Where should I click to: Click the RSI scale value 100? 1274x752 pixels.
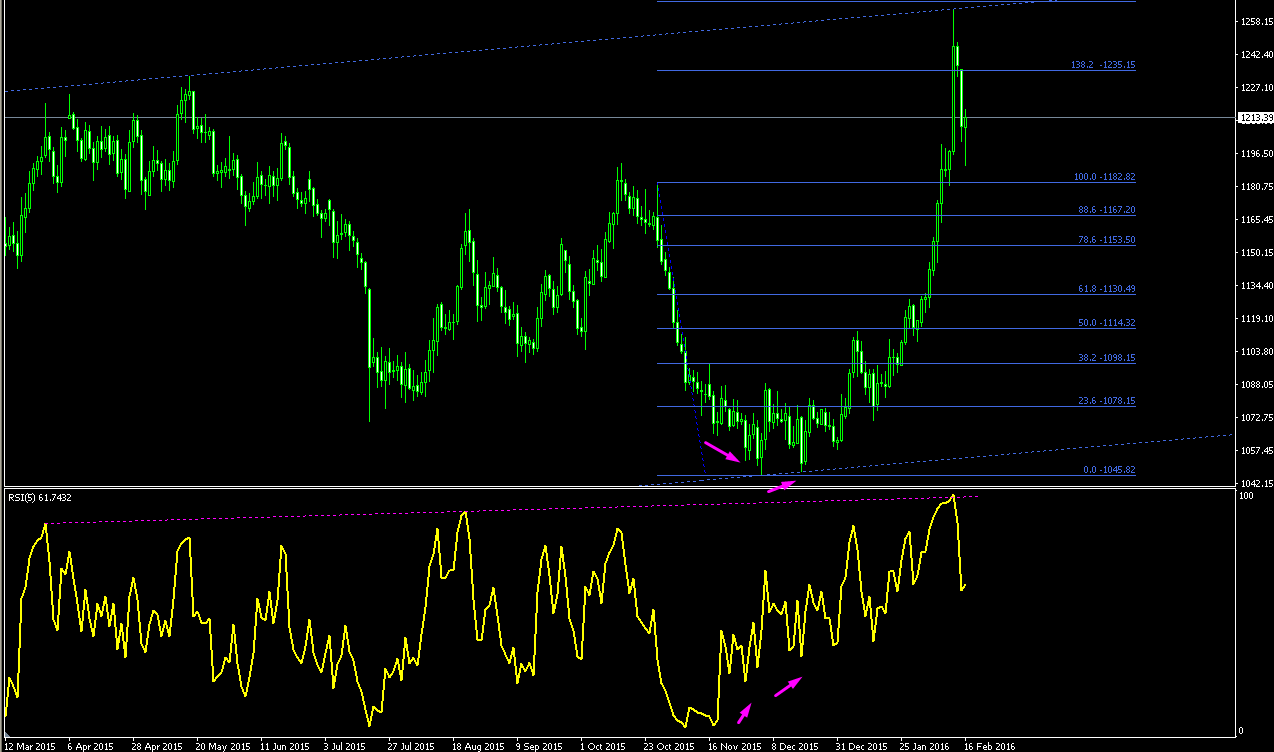pyautogui.click(x=1246, y=497)
